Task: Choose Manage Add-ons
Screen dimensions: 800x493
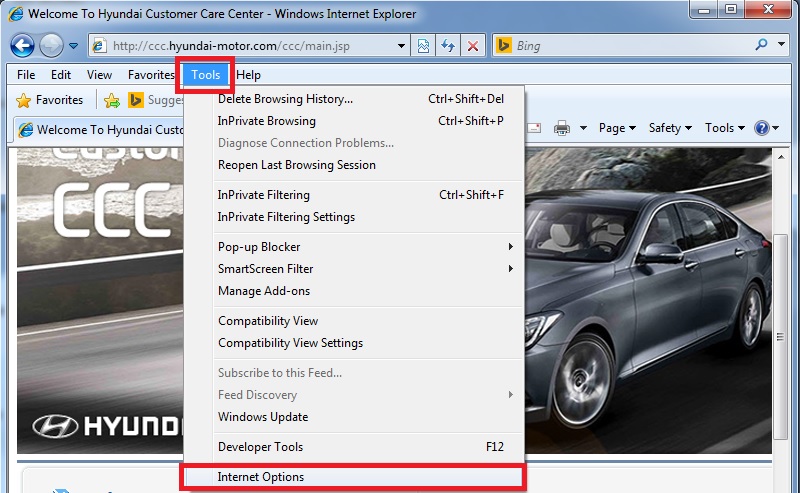Action: click(354, 291)
